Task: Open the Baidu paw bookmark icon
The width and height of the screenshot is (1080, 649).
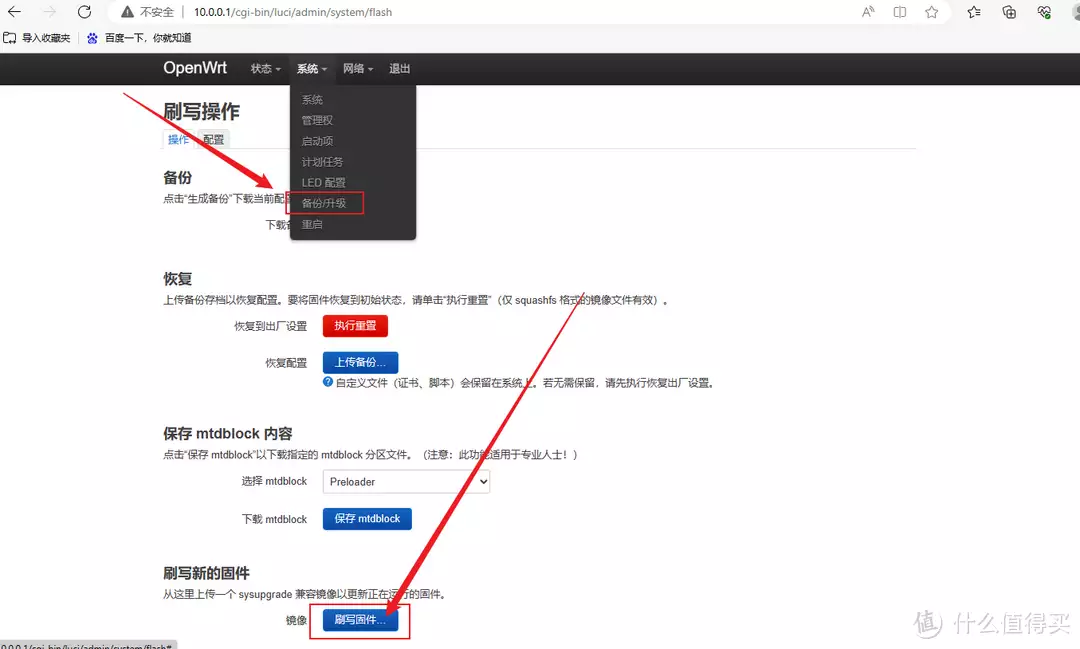Action: (x=92, y=38)
